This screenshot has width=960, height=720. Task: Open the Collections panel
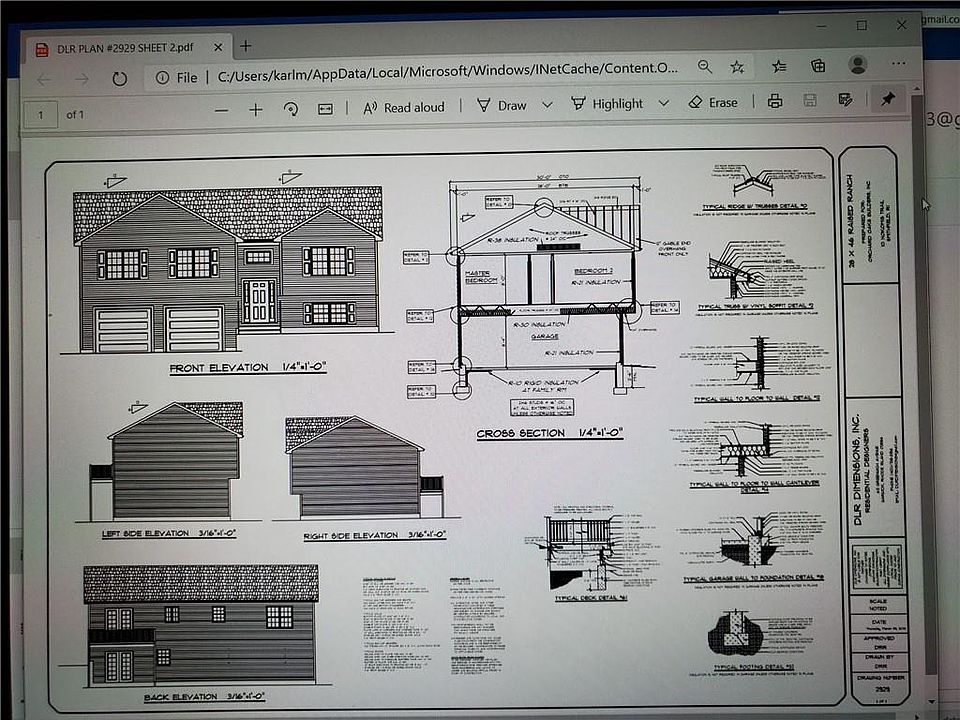[x=818, y=66]
